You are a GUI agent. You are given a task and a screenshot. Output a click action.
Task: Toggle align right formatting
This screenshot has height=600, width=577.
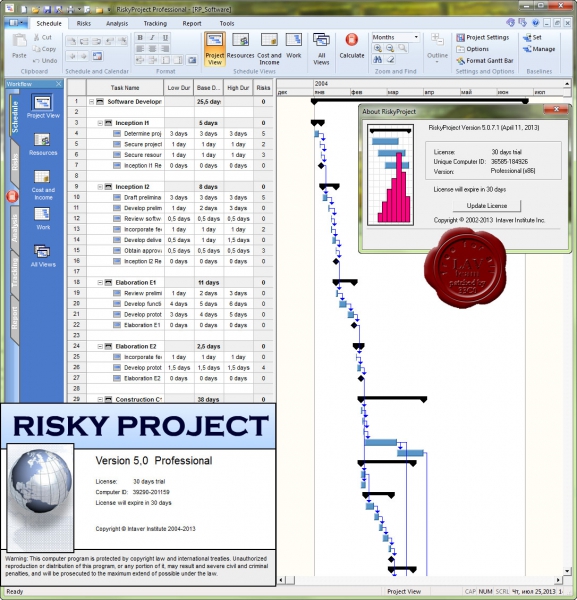(165, 49)
